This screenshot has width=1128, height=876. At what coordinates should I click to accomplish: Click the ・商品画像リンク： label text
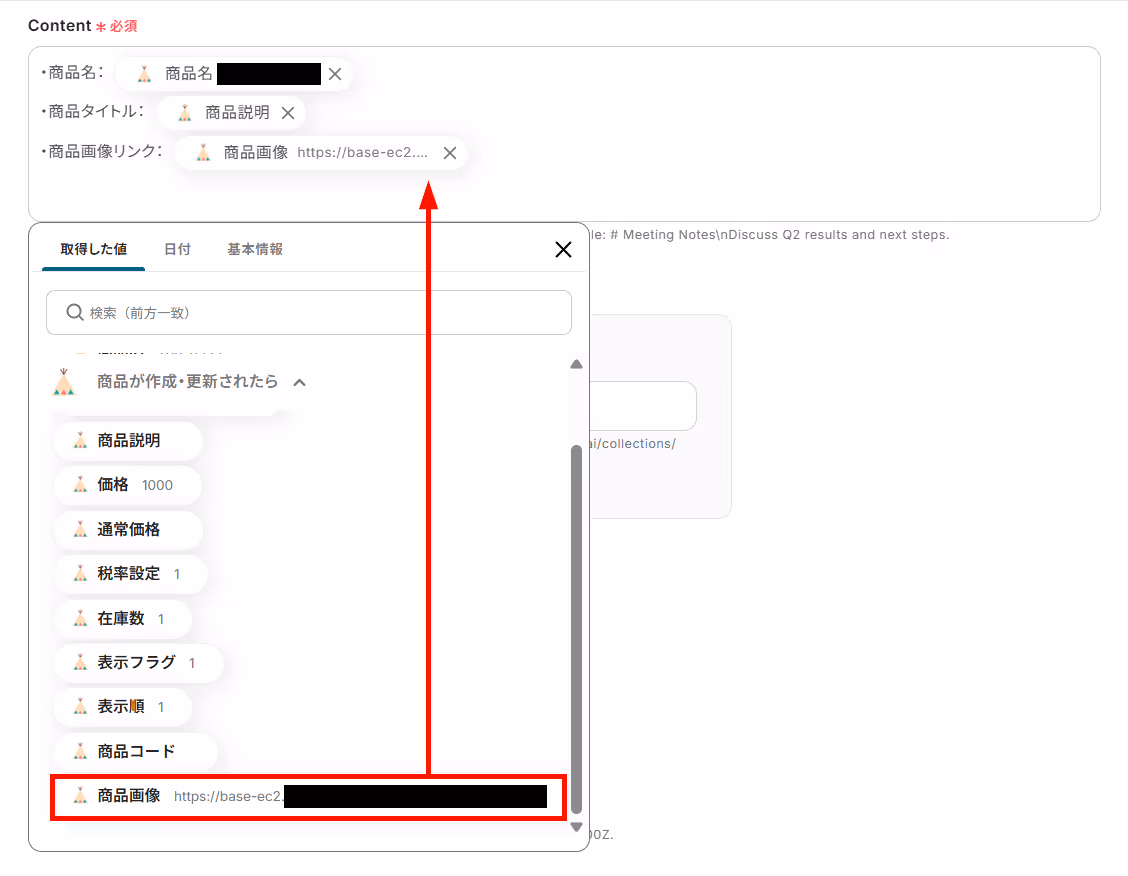[x=101, y=151]
